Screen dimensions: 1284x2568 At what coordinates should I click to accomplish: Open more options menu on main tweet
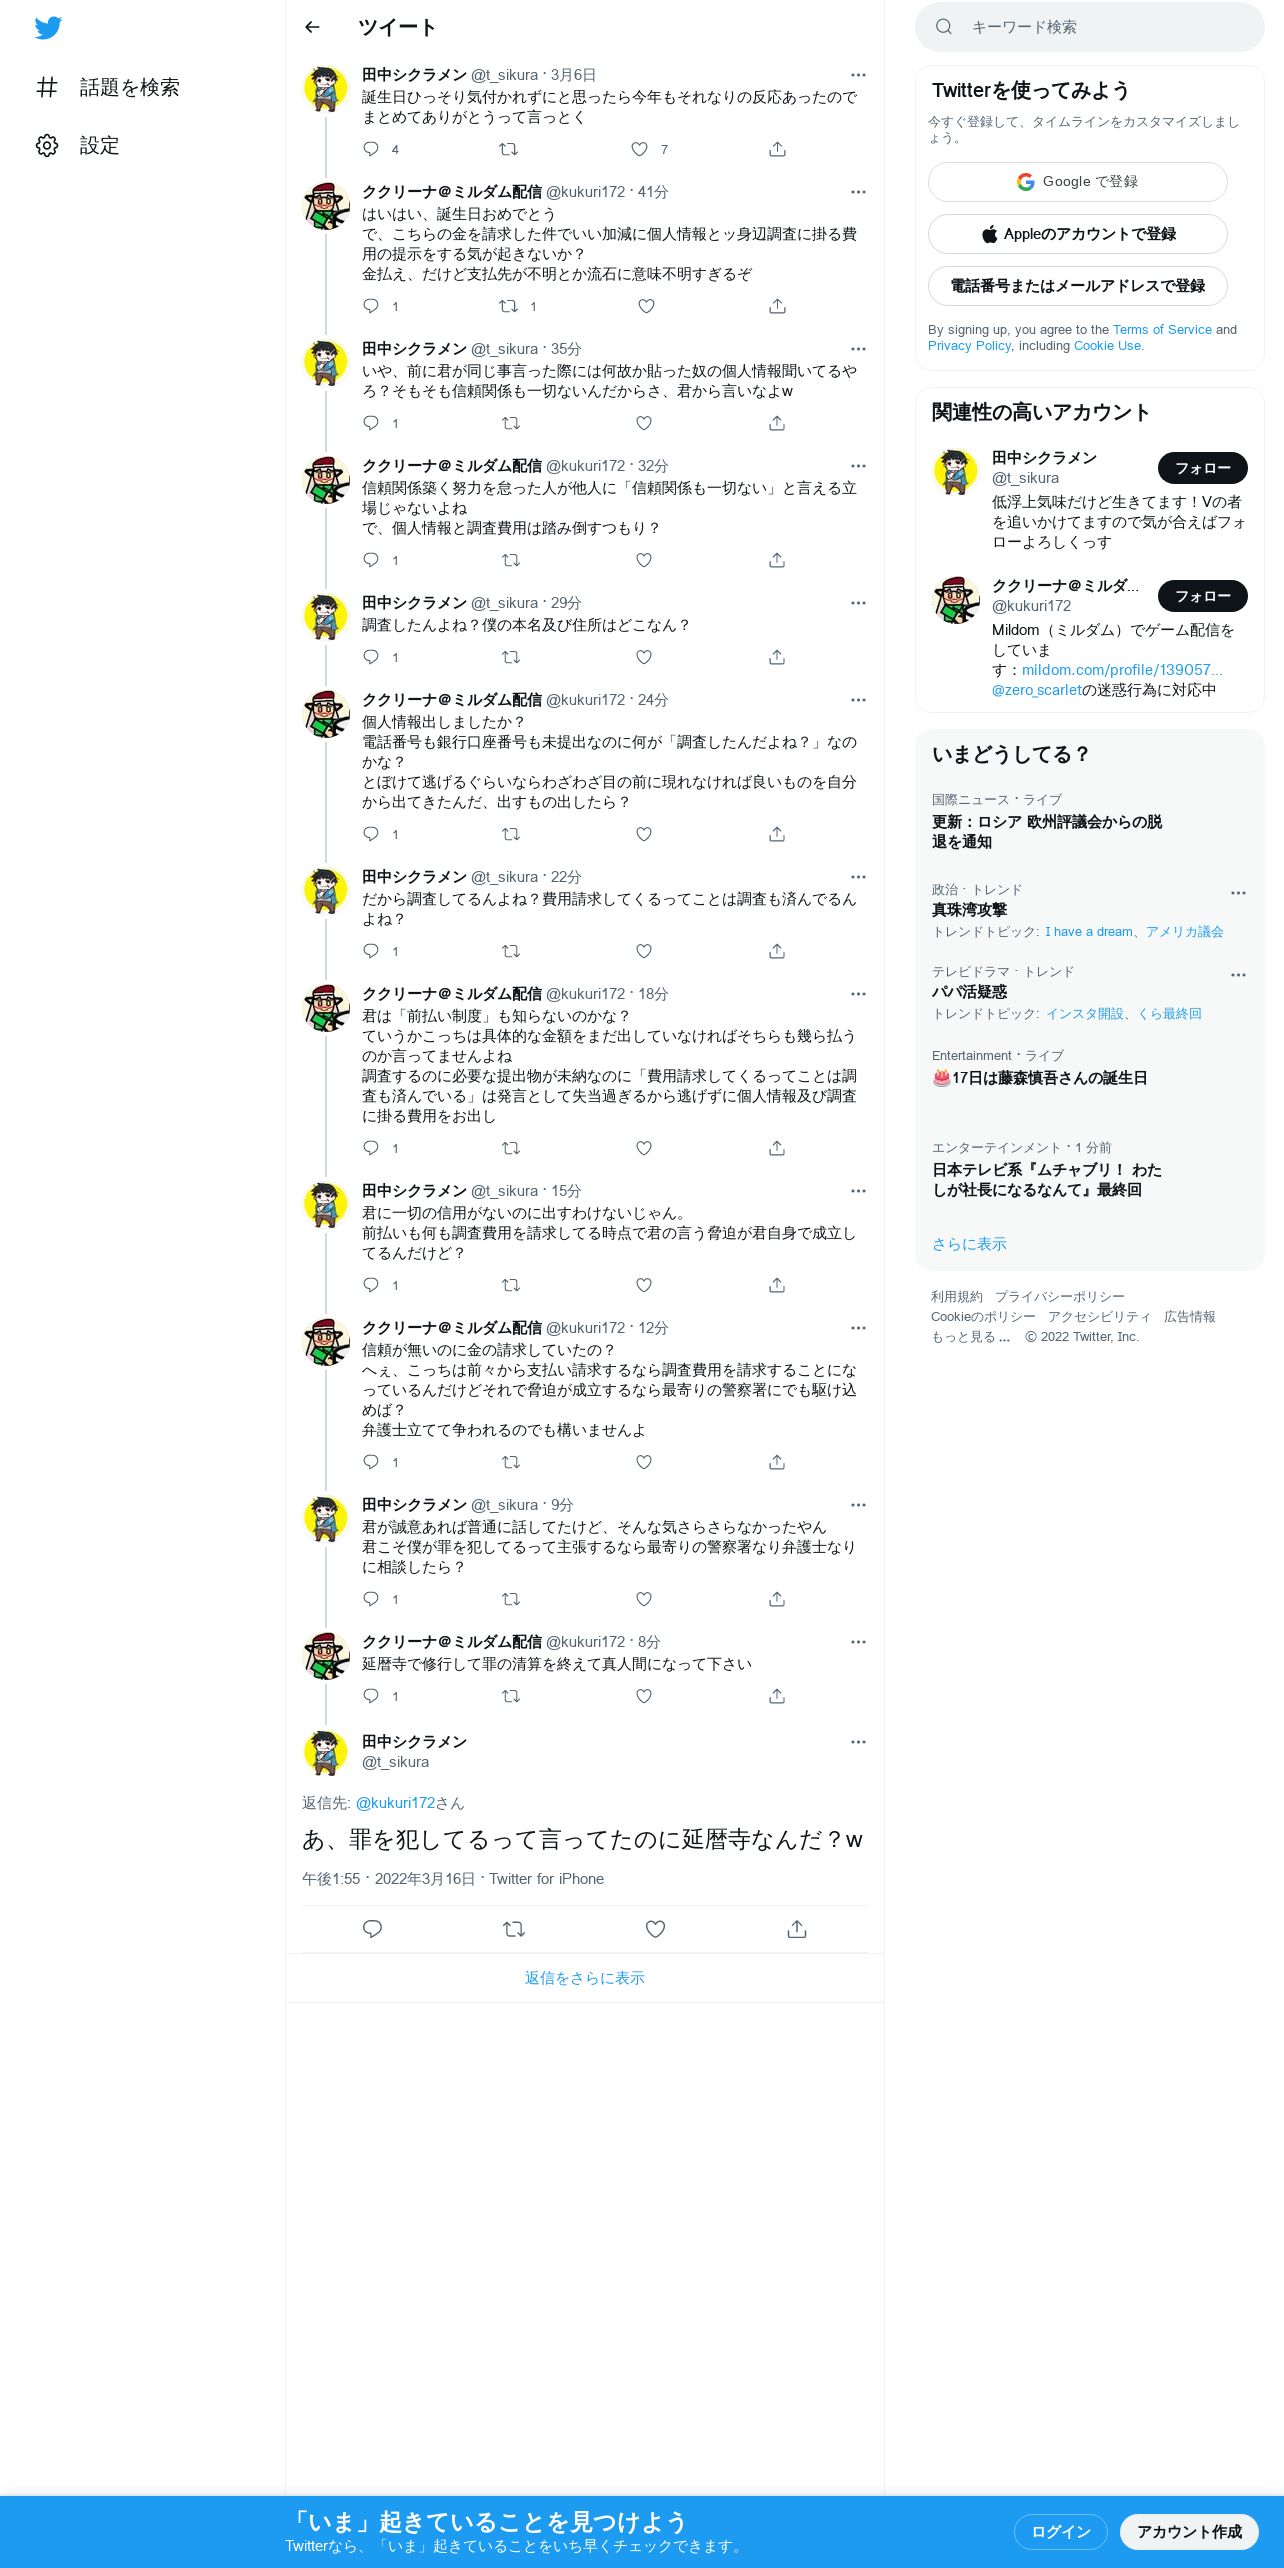click(858, 1742)
